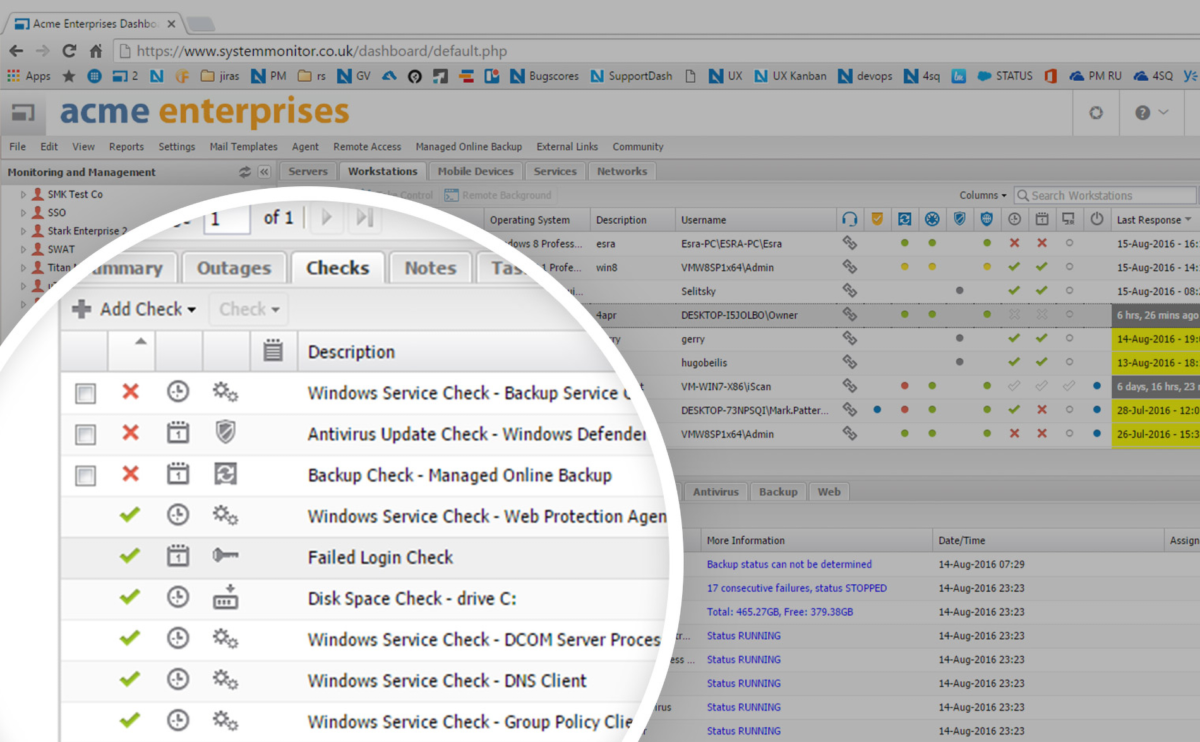Click the red failed X in the Antivirus Update row
1200x742 pixels.
(130, 433)
